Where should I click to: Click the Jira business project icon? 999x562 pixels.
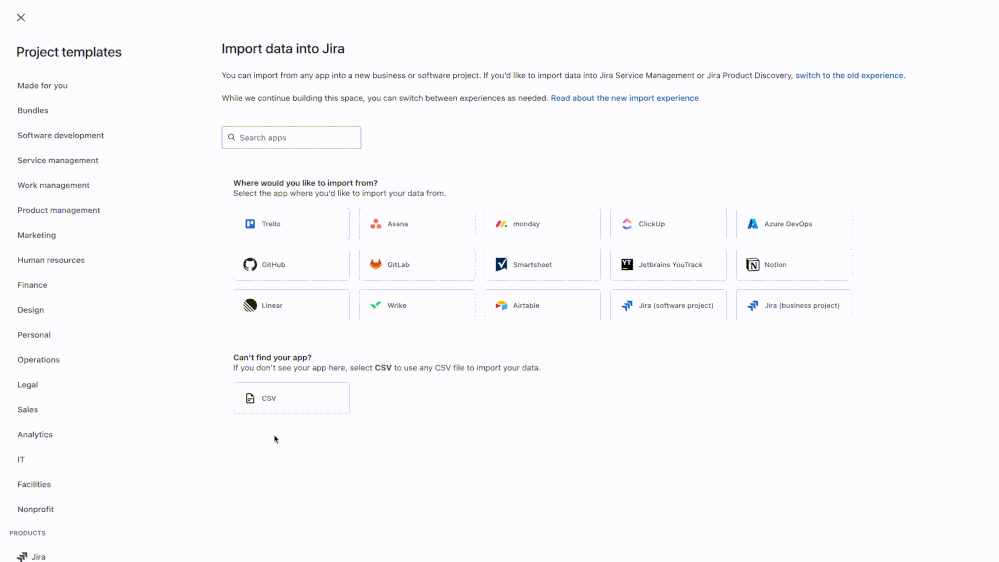[752, 305]
